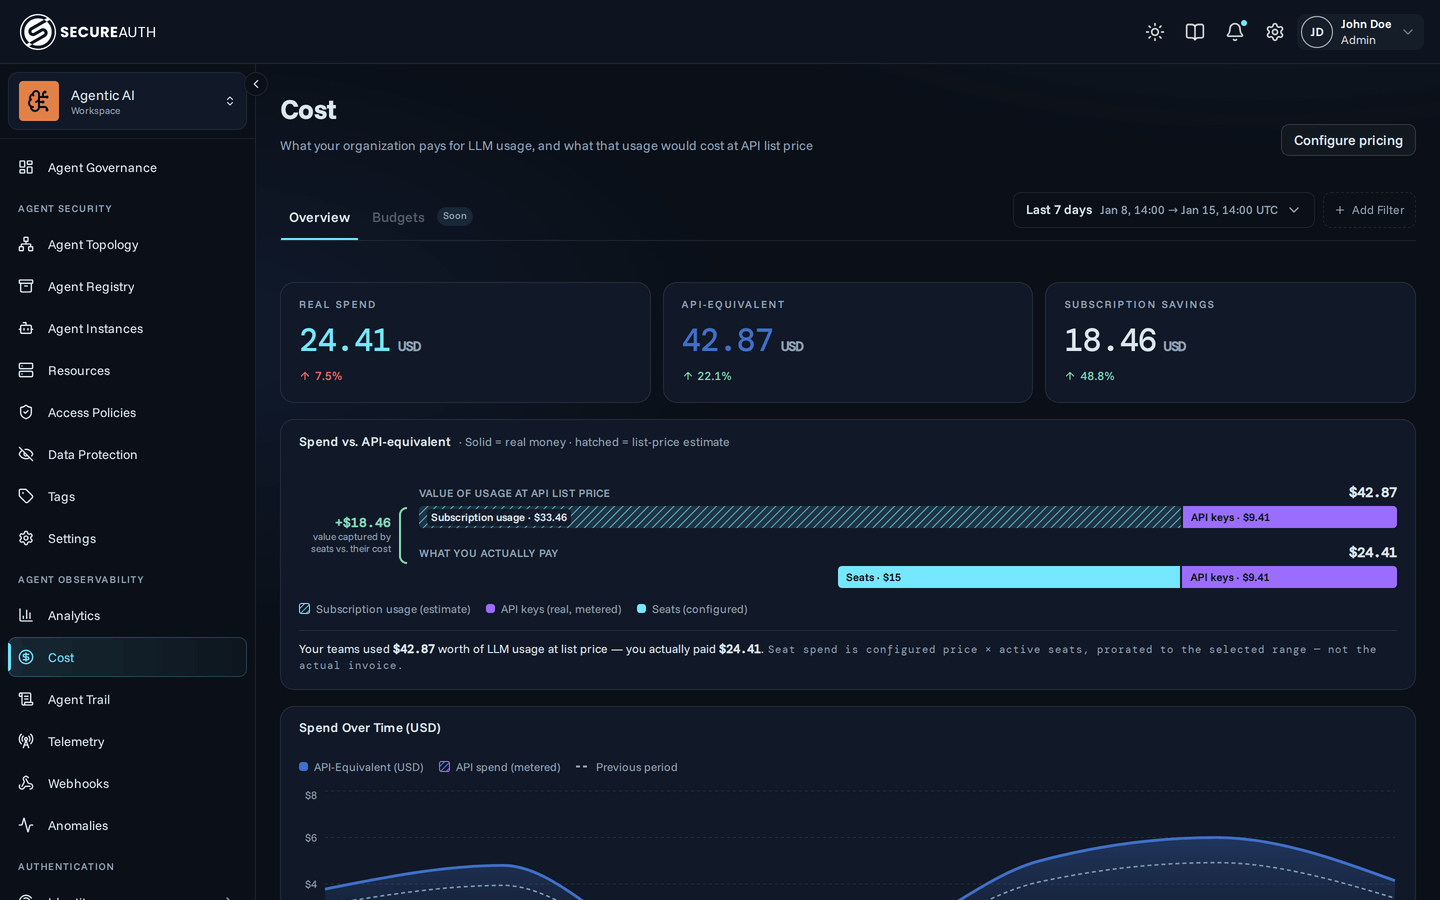Open the workspace switcher arrows
Viewport: 1440px width, 900px height.
[230, 101]
